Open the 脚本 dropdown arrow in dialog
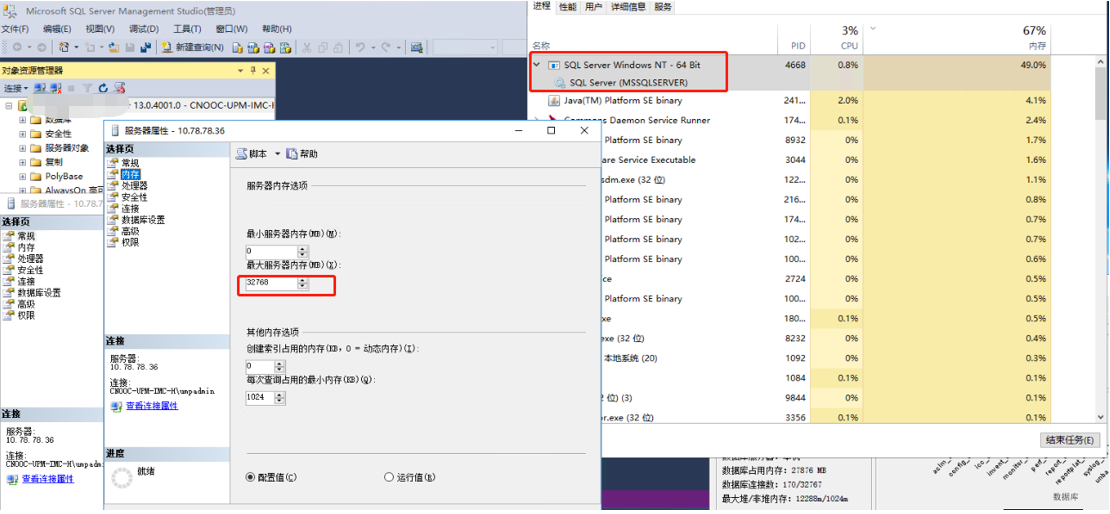The image size is (1110, 514). click(278, 154)
